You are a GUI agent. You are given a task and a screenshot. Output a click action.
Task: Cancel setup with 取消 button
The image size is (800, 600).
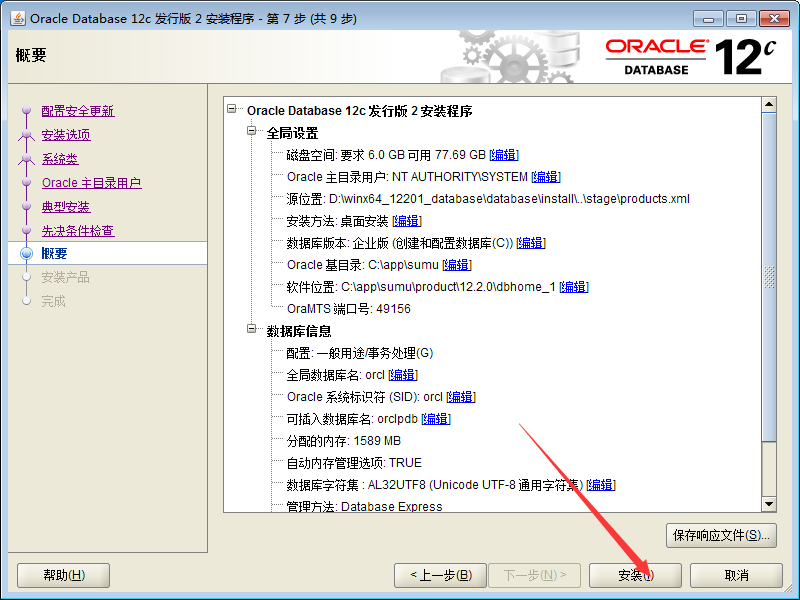pos(736,576)
